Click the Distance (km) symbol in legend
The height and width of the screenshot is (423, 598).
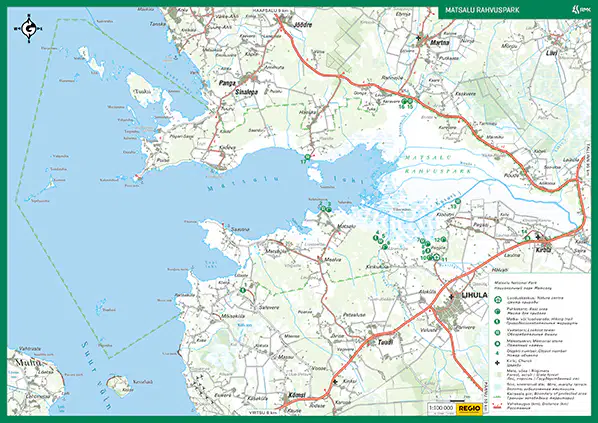coord(497,405)
